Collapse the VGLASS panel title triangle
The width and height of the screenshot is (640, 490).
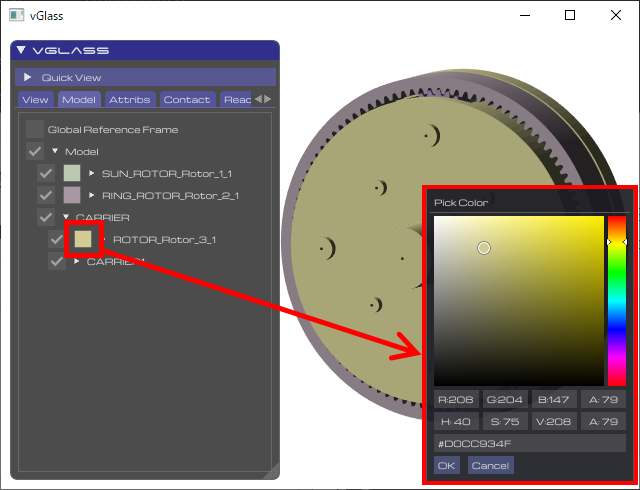point(22,50)
